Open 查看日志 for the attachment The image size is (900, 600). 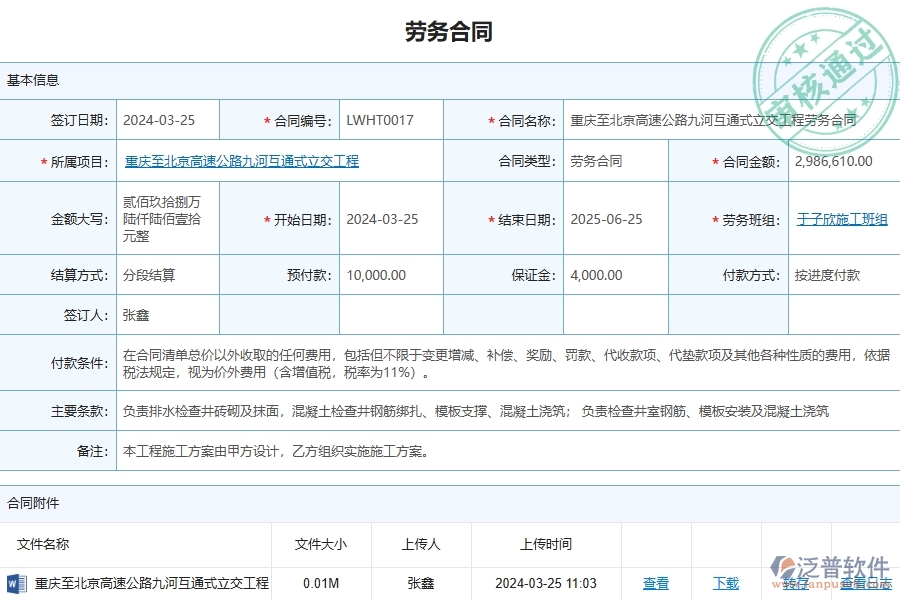[x=866, y=584]
